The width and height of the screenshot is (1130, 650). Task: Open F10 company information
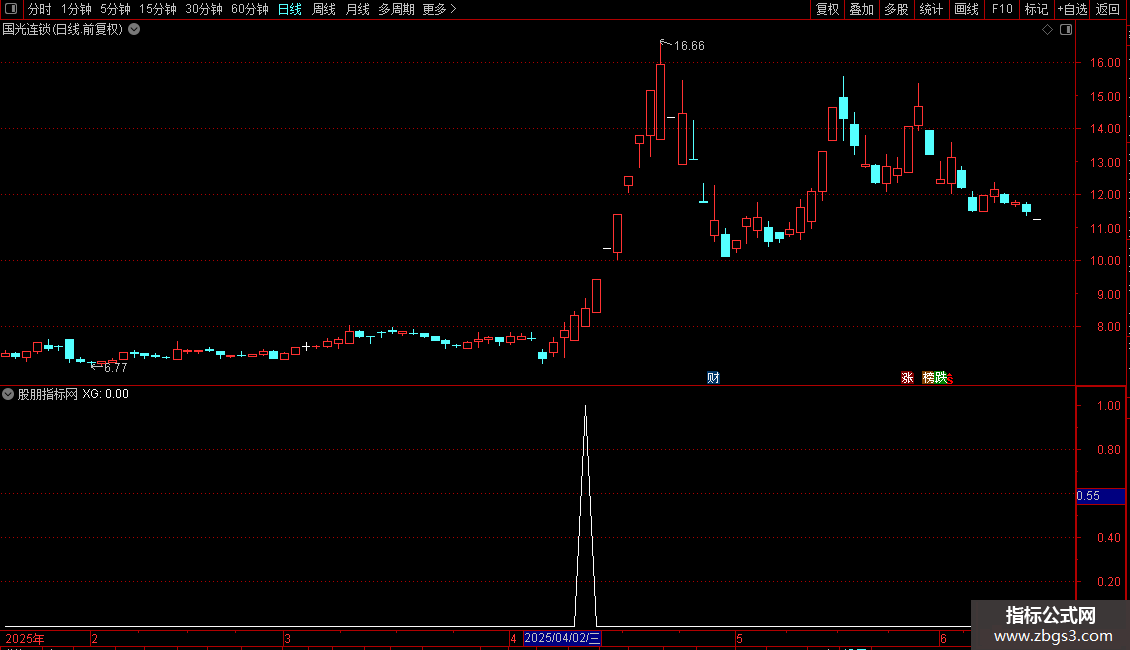pos(1002,9)
